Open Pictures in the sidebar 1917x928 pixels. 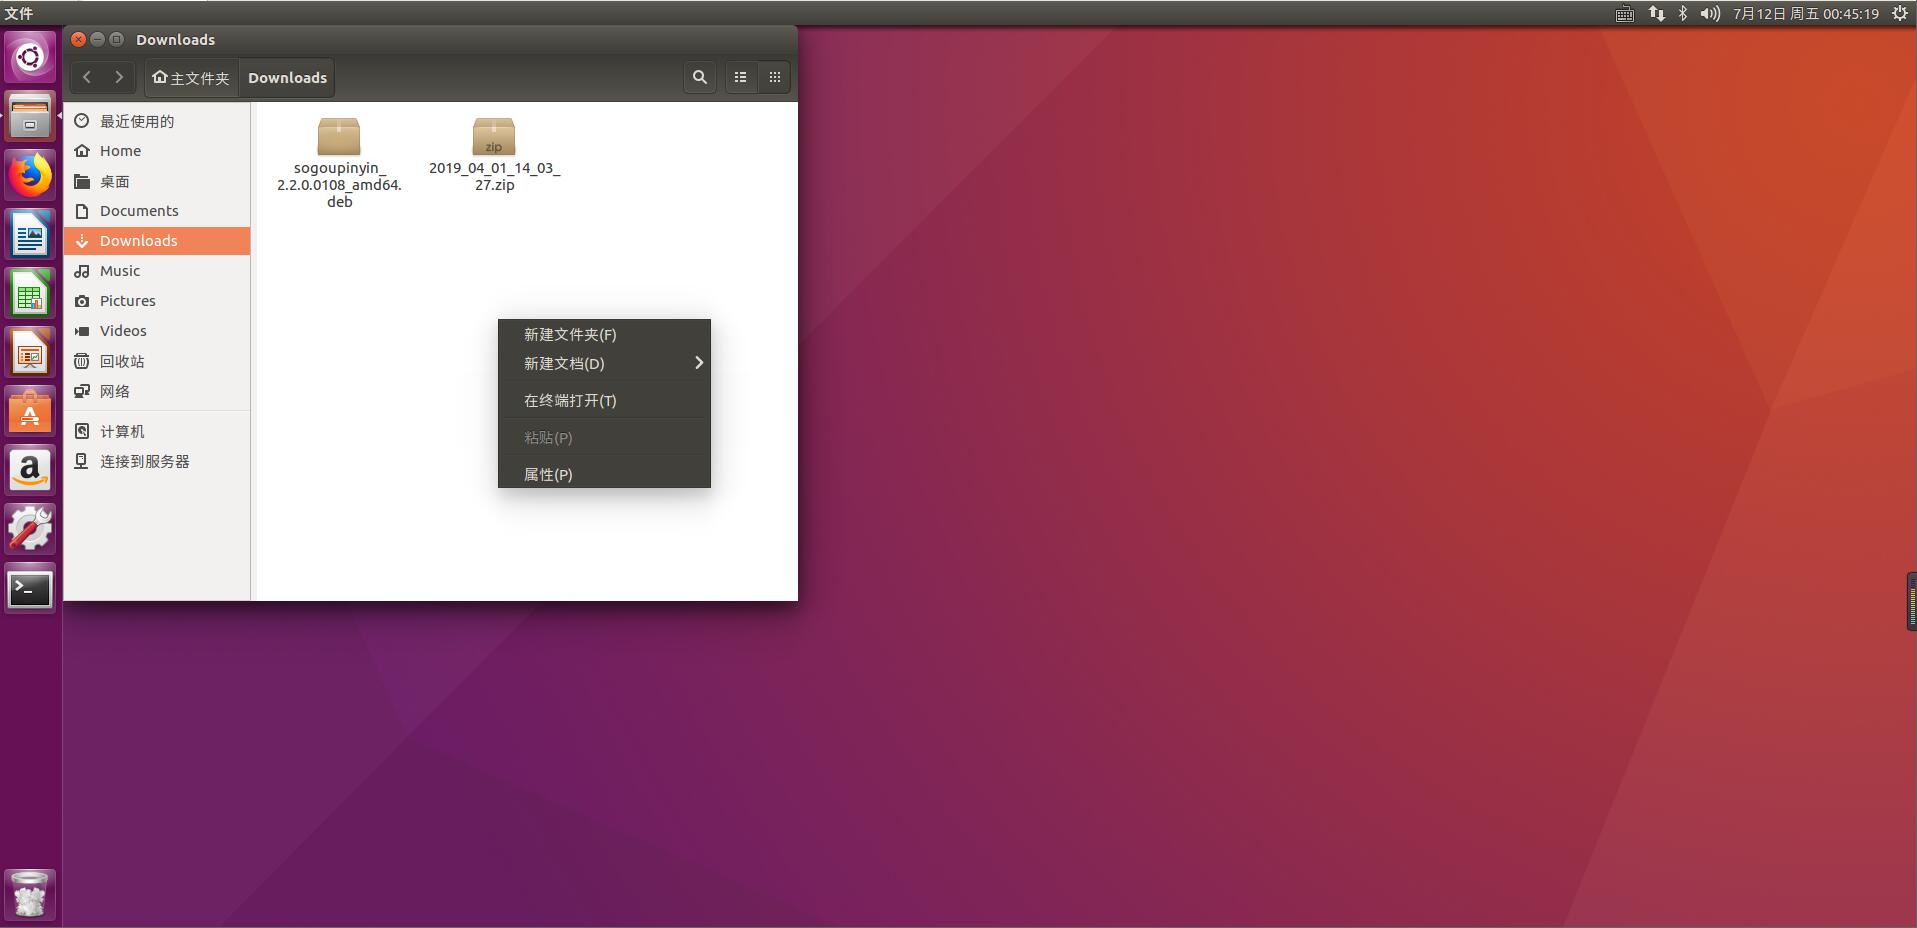coord(157,301)
